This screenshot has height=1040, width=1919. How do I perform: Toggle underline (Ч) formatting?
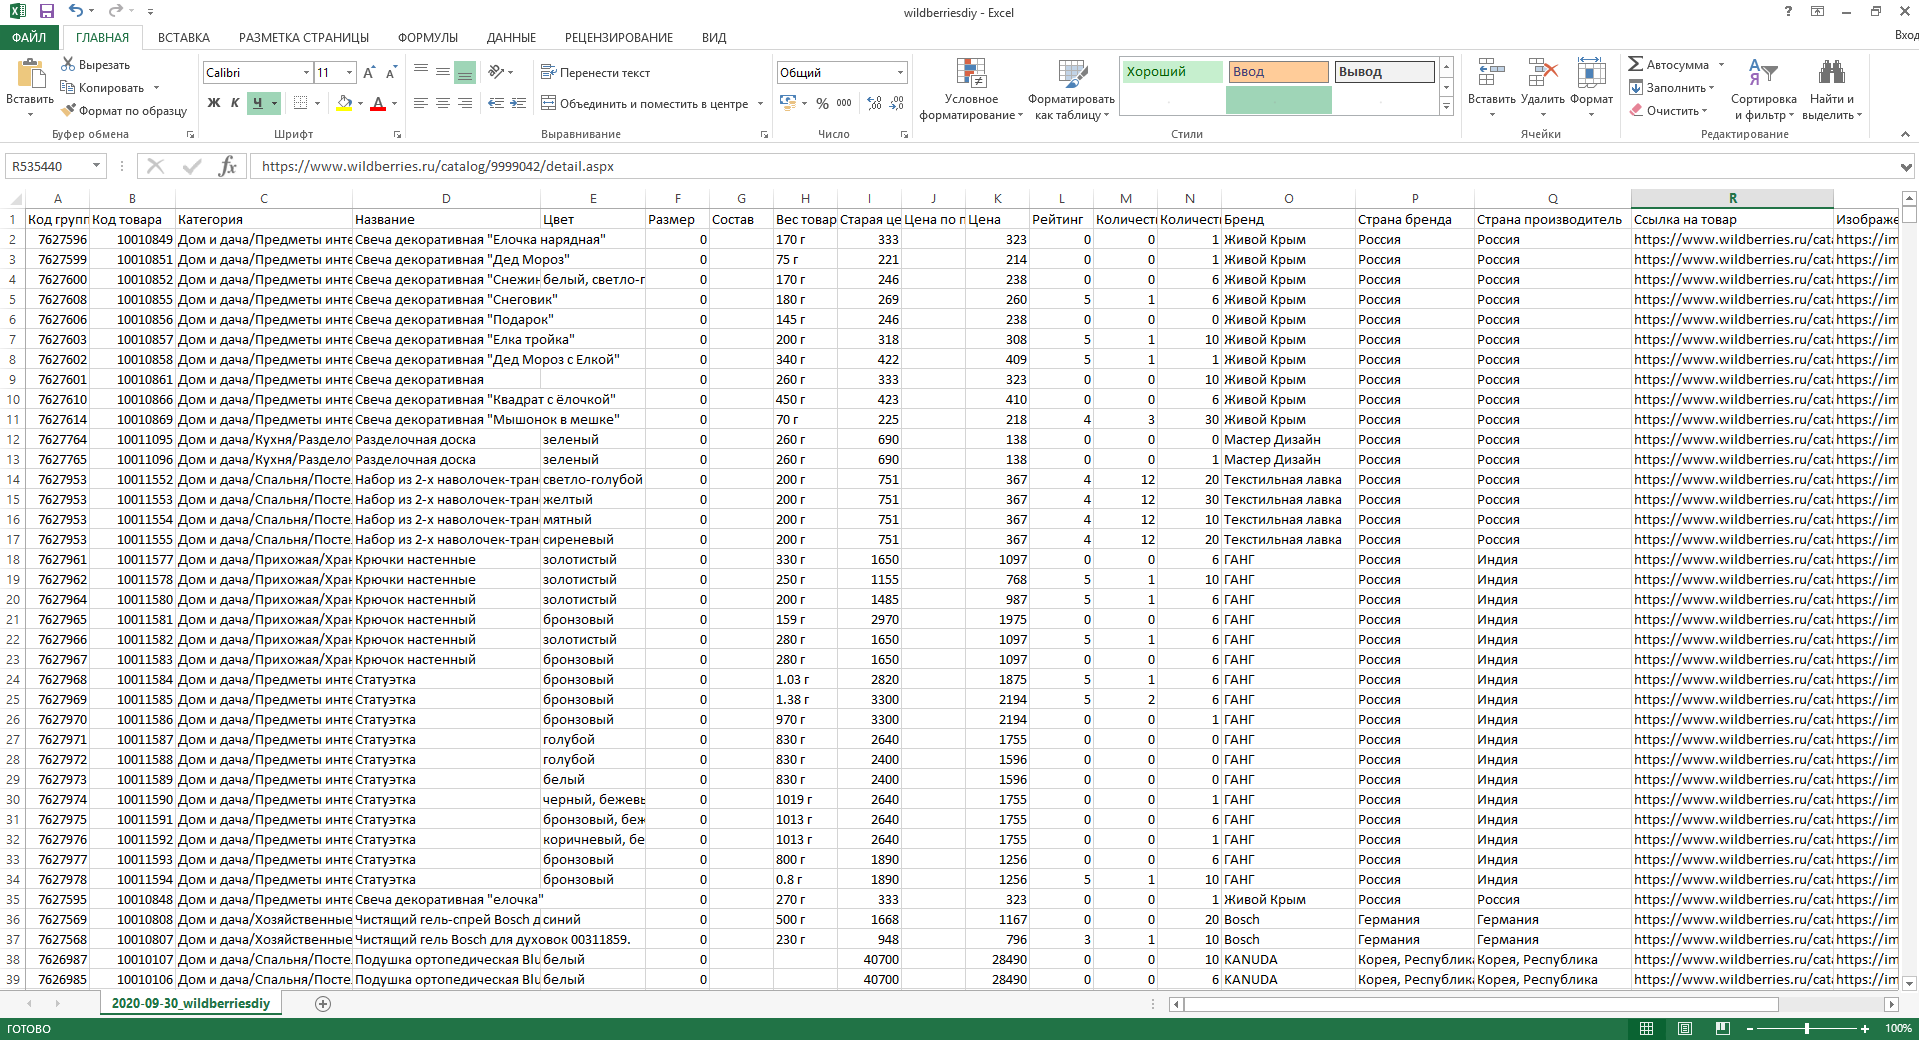click(257, 103)
